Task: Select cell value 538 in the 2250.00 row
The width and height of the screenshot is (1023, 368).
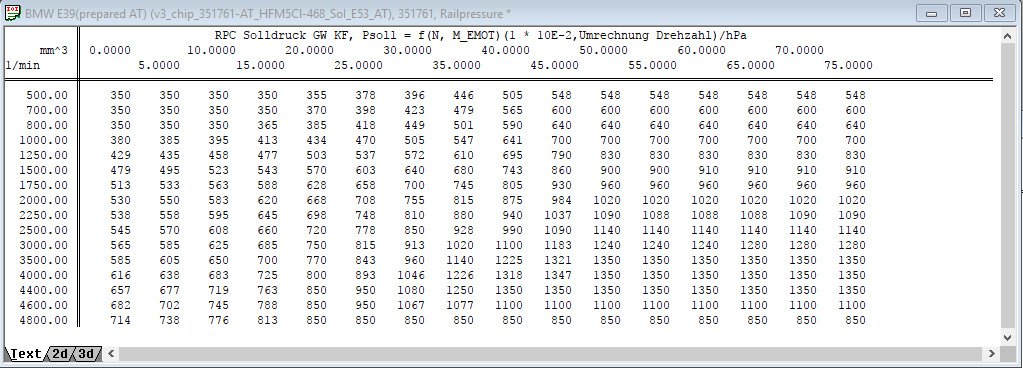Action: coord(120,215)
